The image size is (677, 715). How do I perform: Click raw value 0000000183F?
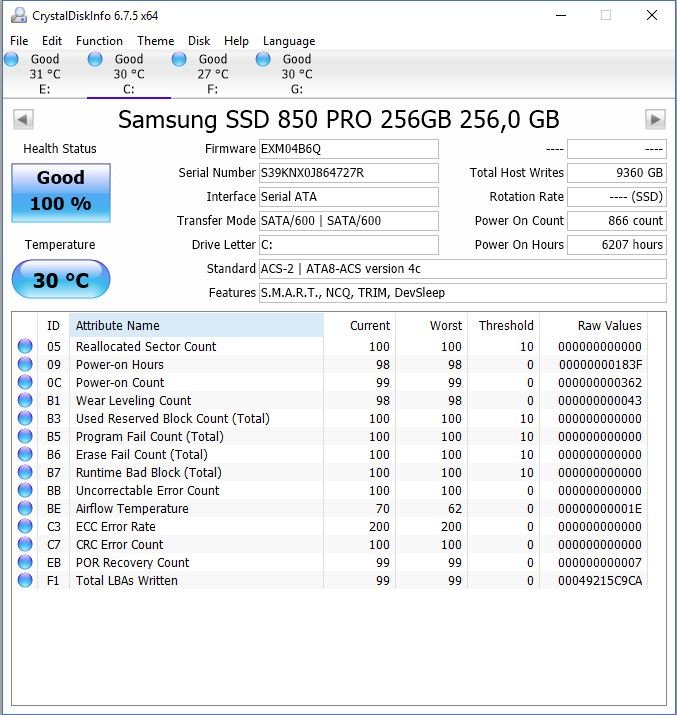click(600, 365)
